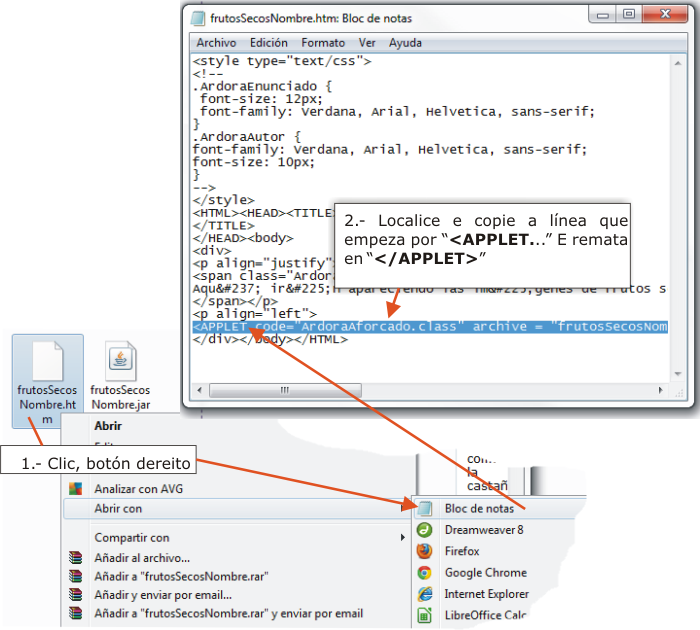This screenshot has width=700, height=630.
Task: Click the Google Chrome icon
Action: click(424, 573)
